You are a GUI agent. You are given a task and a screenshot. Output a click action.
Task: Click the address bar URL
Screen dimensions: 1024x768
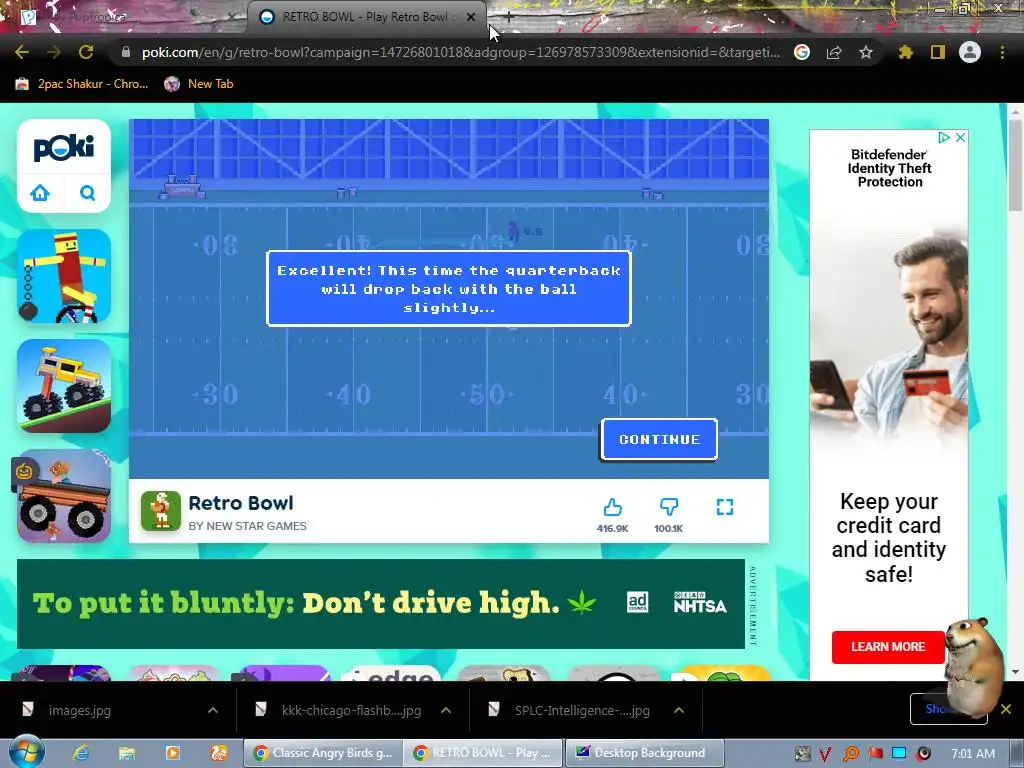460,52
